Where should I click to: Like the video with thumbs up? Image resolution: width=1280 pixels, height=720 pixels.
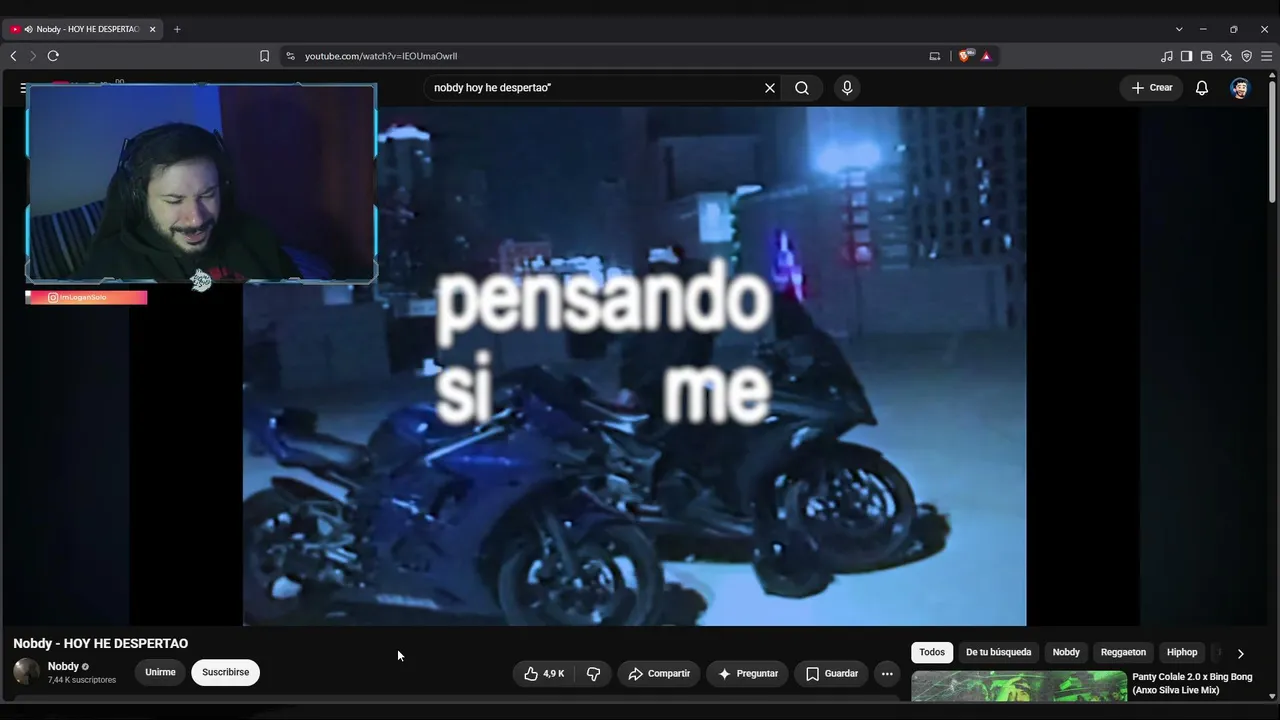[544, 674]
